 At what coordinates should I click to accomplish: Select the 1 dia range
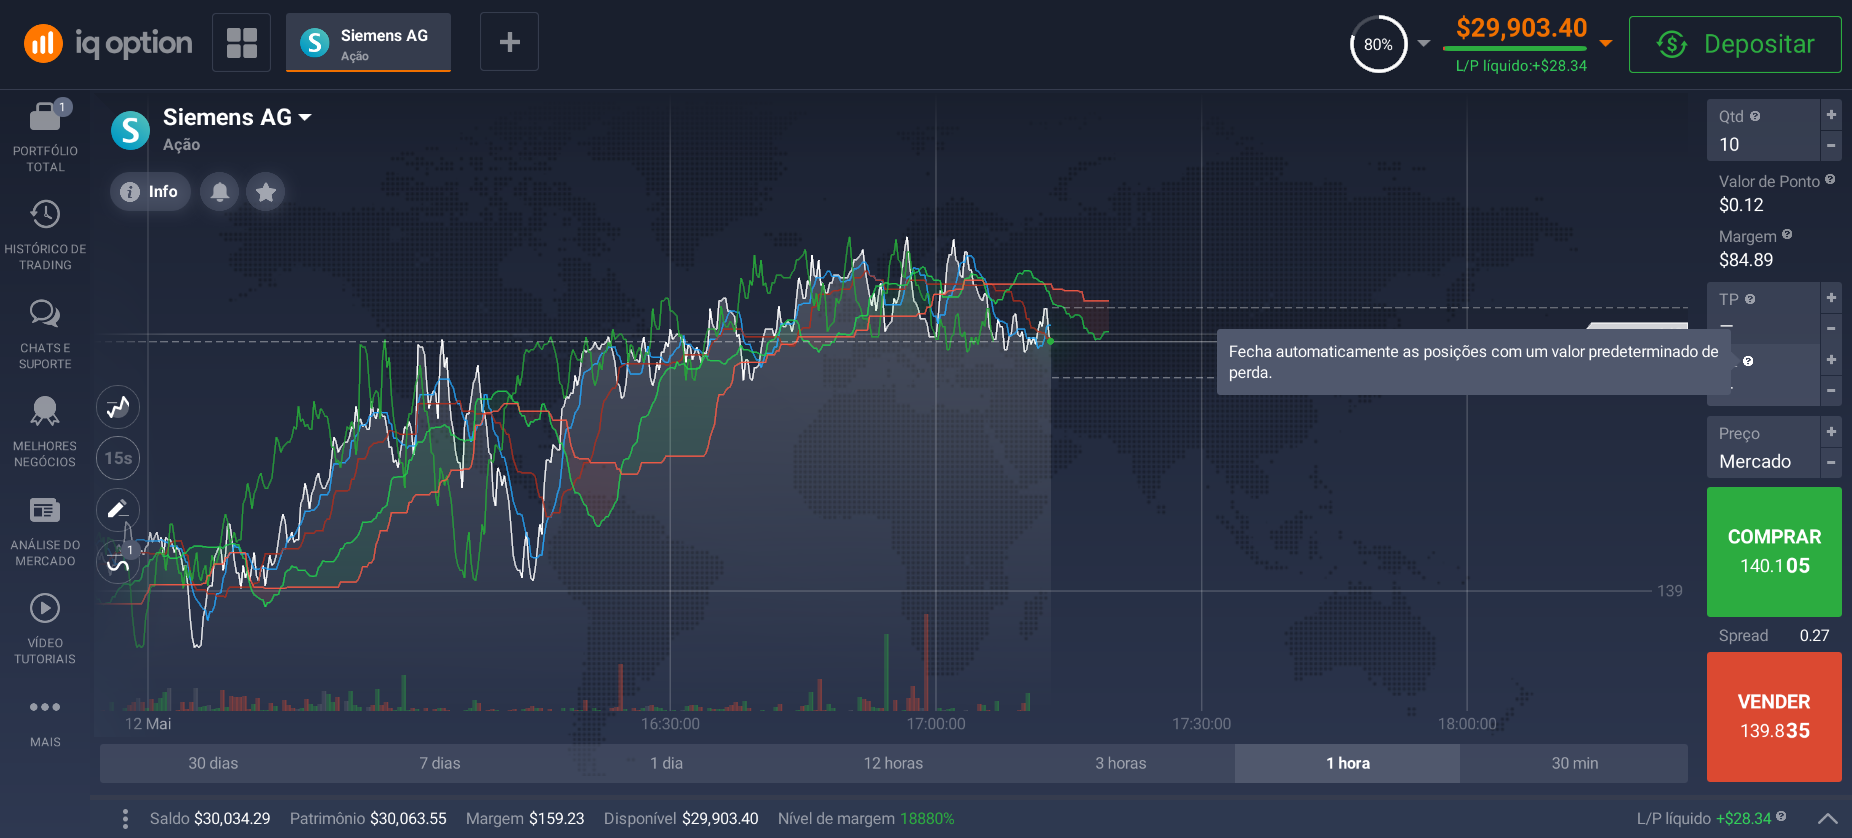click(x=667, y=763)
